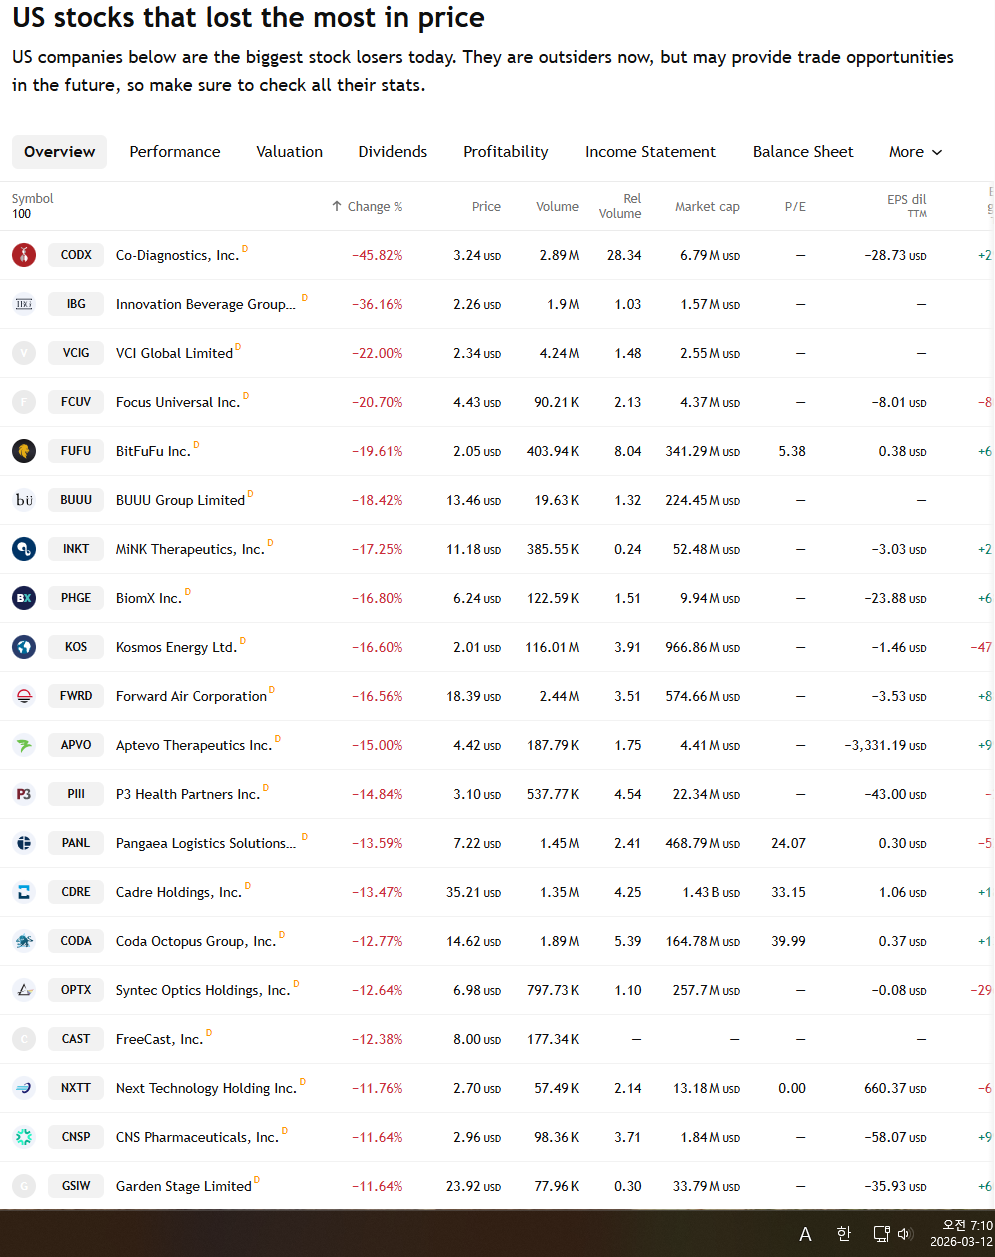This screenshot has height=1257, width=995.
Task: Open the FUFU ticker symbol link
Action: point(76,451)
